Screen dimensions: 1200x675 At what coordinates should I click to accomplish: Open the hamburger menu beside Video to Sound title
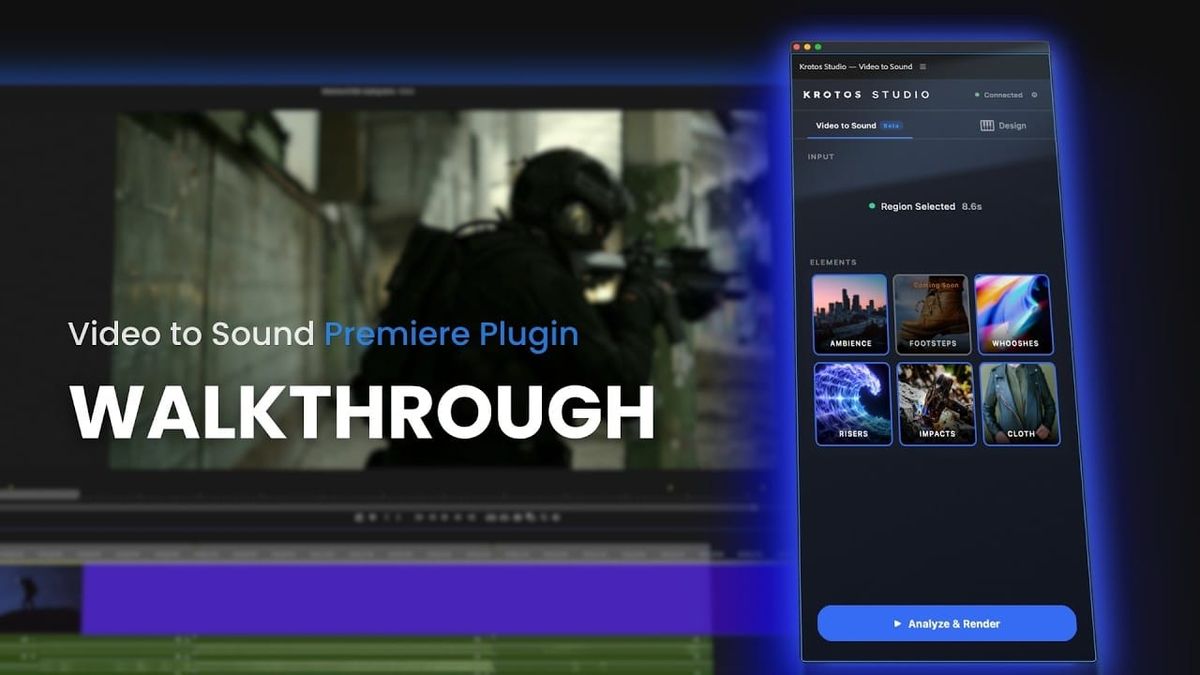(923, 67)
